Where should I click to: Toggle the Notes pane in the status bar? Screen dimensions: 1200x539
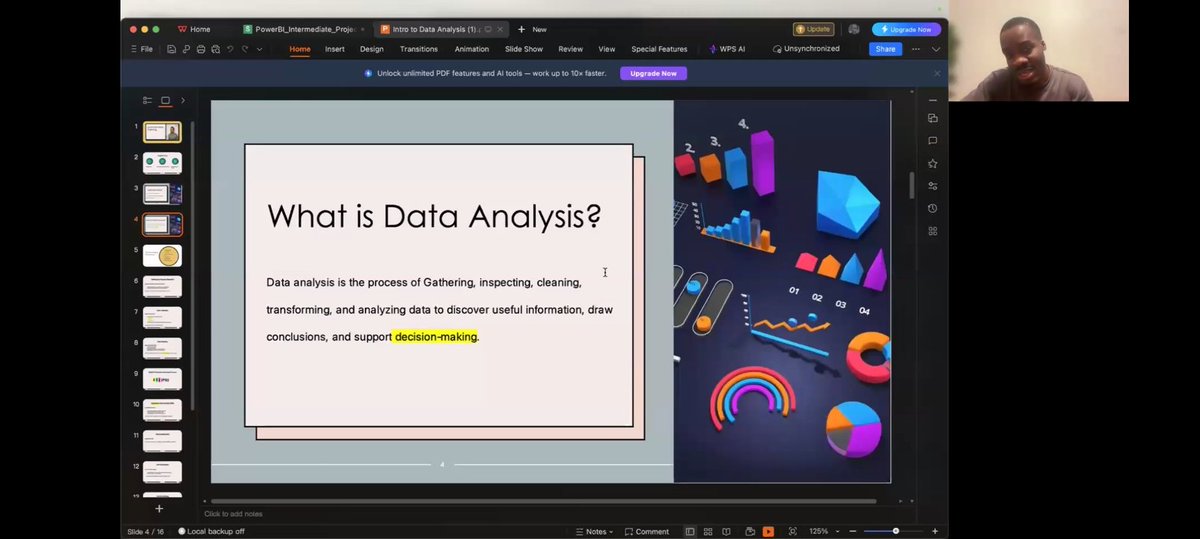[x=596, y=531]
